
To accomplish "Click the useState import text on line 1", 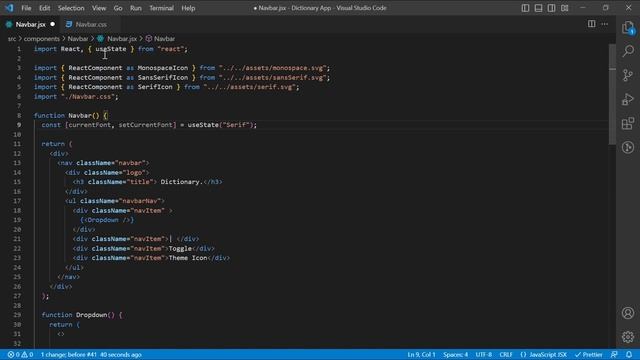I will pyautogui.click(x=111, y=49).
